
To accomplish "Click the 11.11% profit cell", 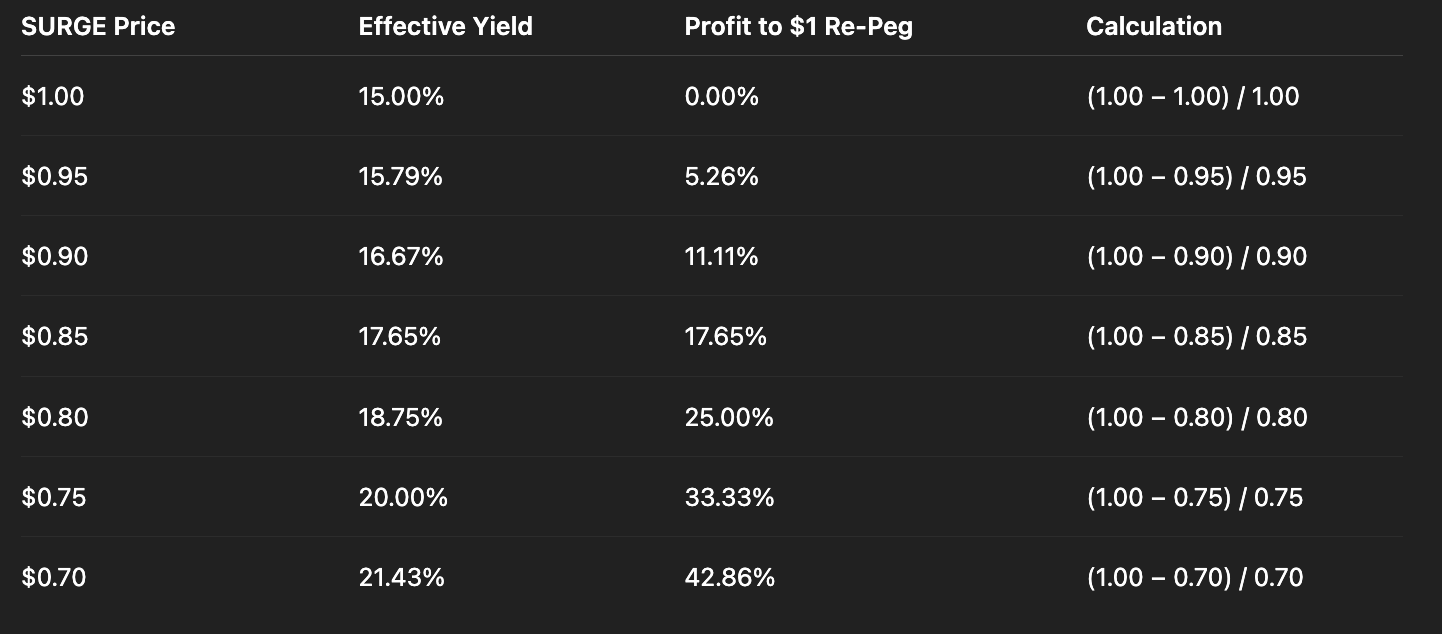I will click(x=721, y=257).
